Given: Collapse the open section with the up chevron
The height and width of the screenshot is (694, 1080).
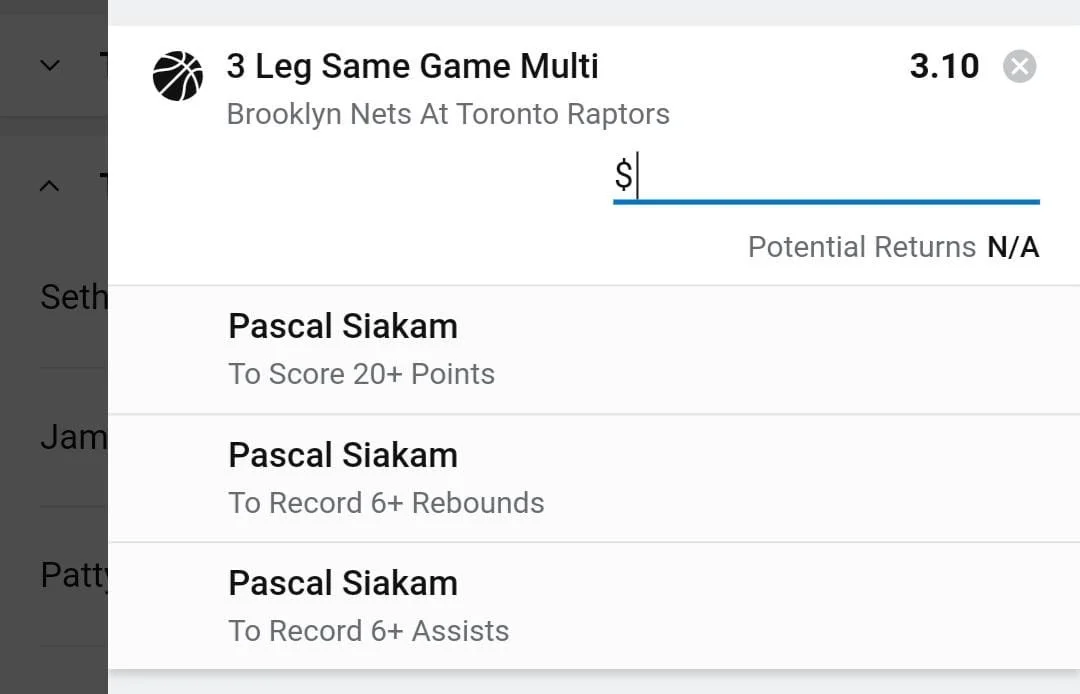Looking at the screenshot, I should (x=49, y=186).
